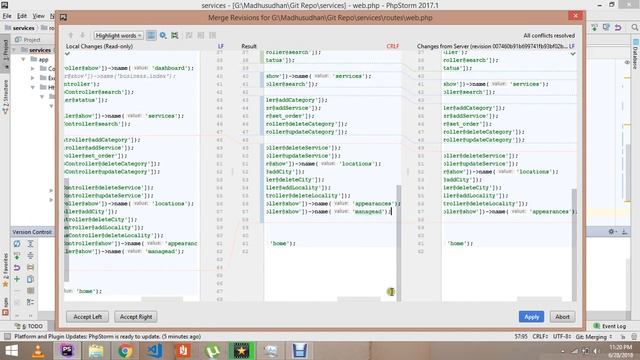Click the Local Changes horizontal scrollbar

[162, 299]
